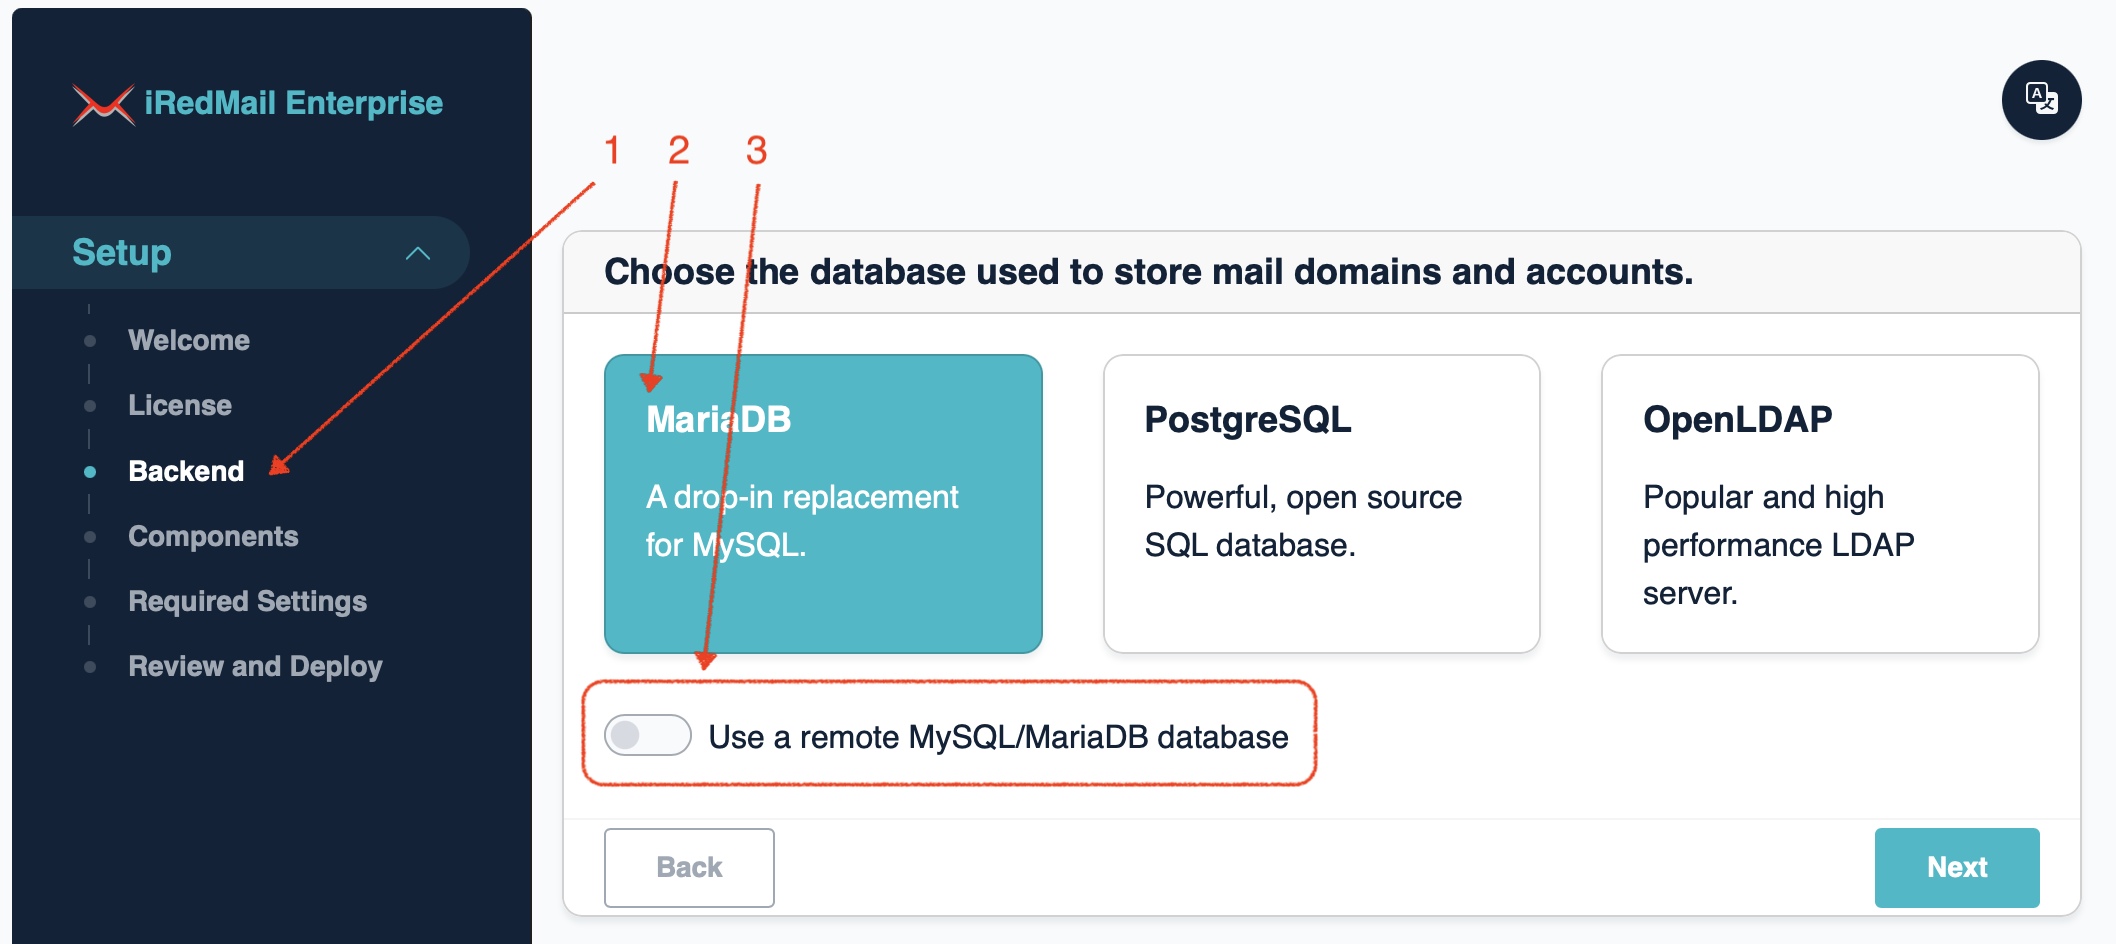2116x944 pixels.
Task: Enable the remote MySQL/MariaDB database toggle
Action: (647, 736)
